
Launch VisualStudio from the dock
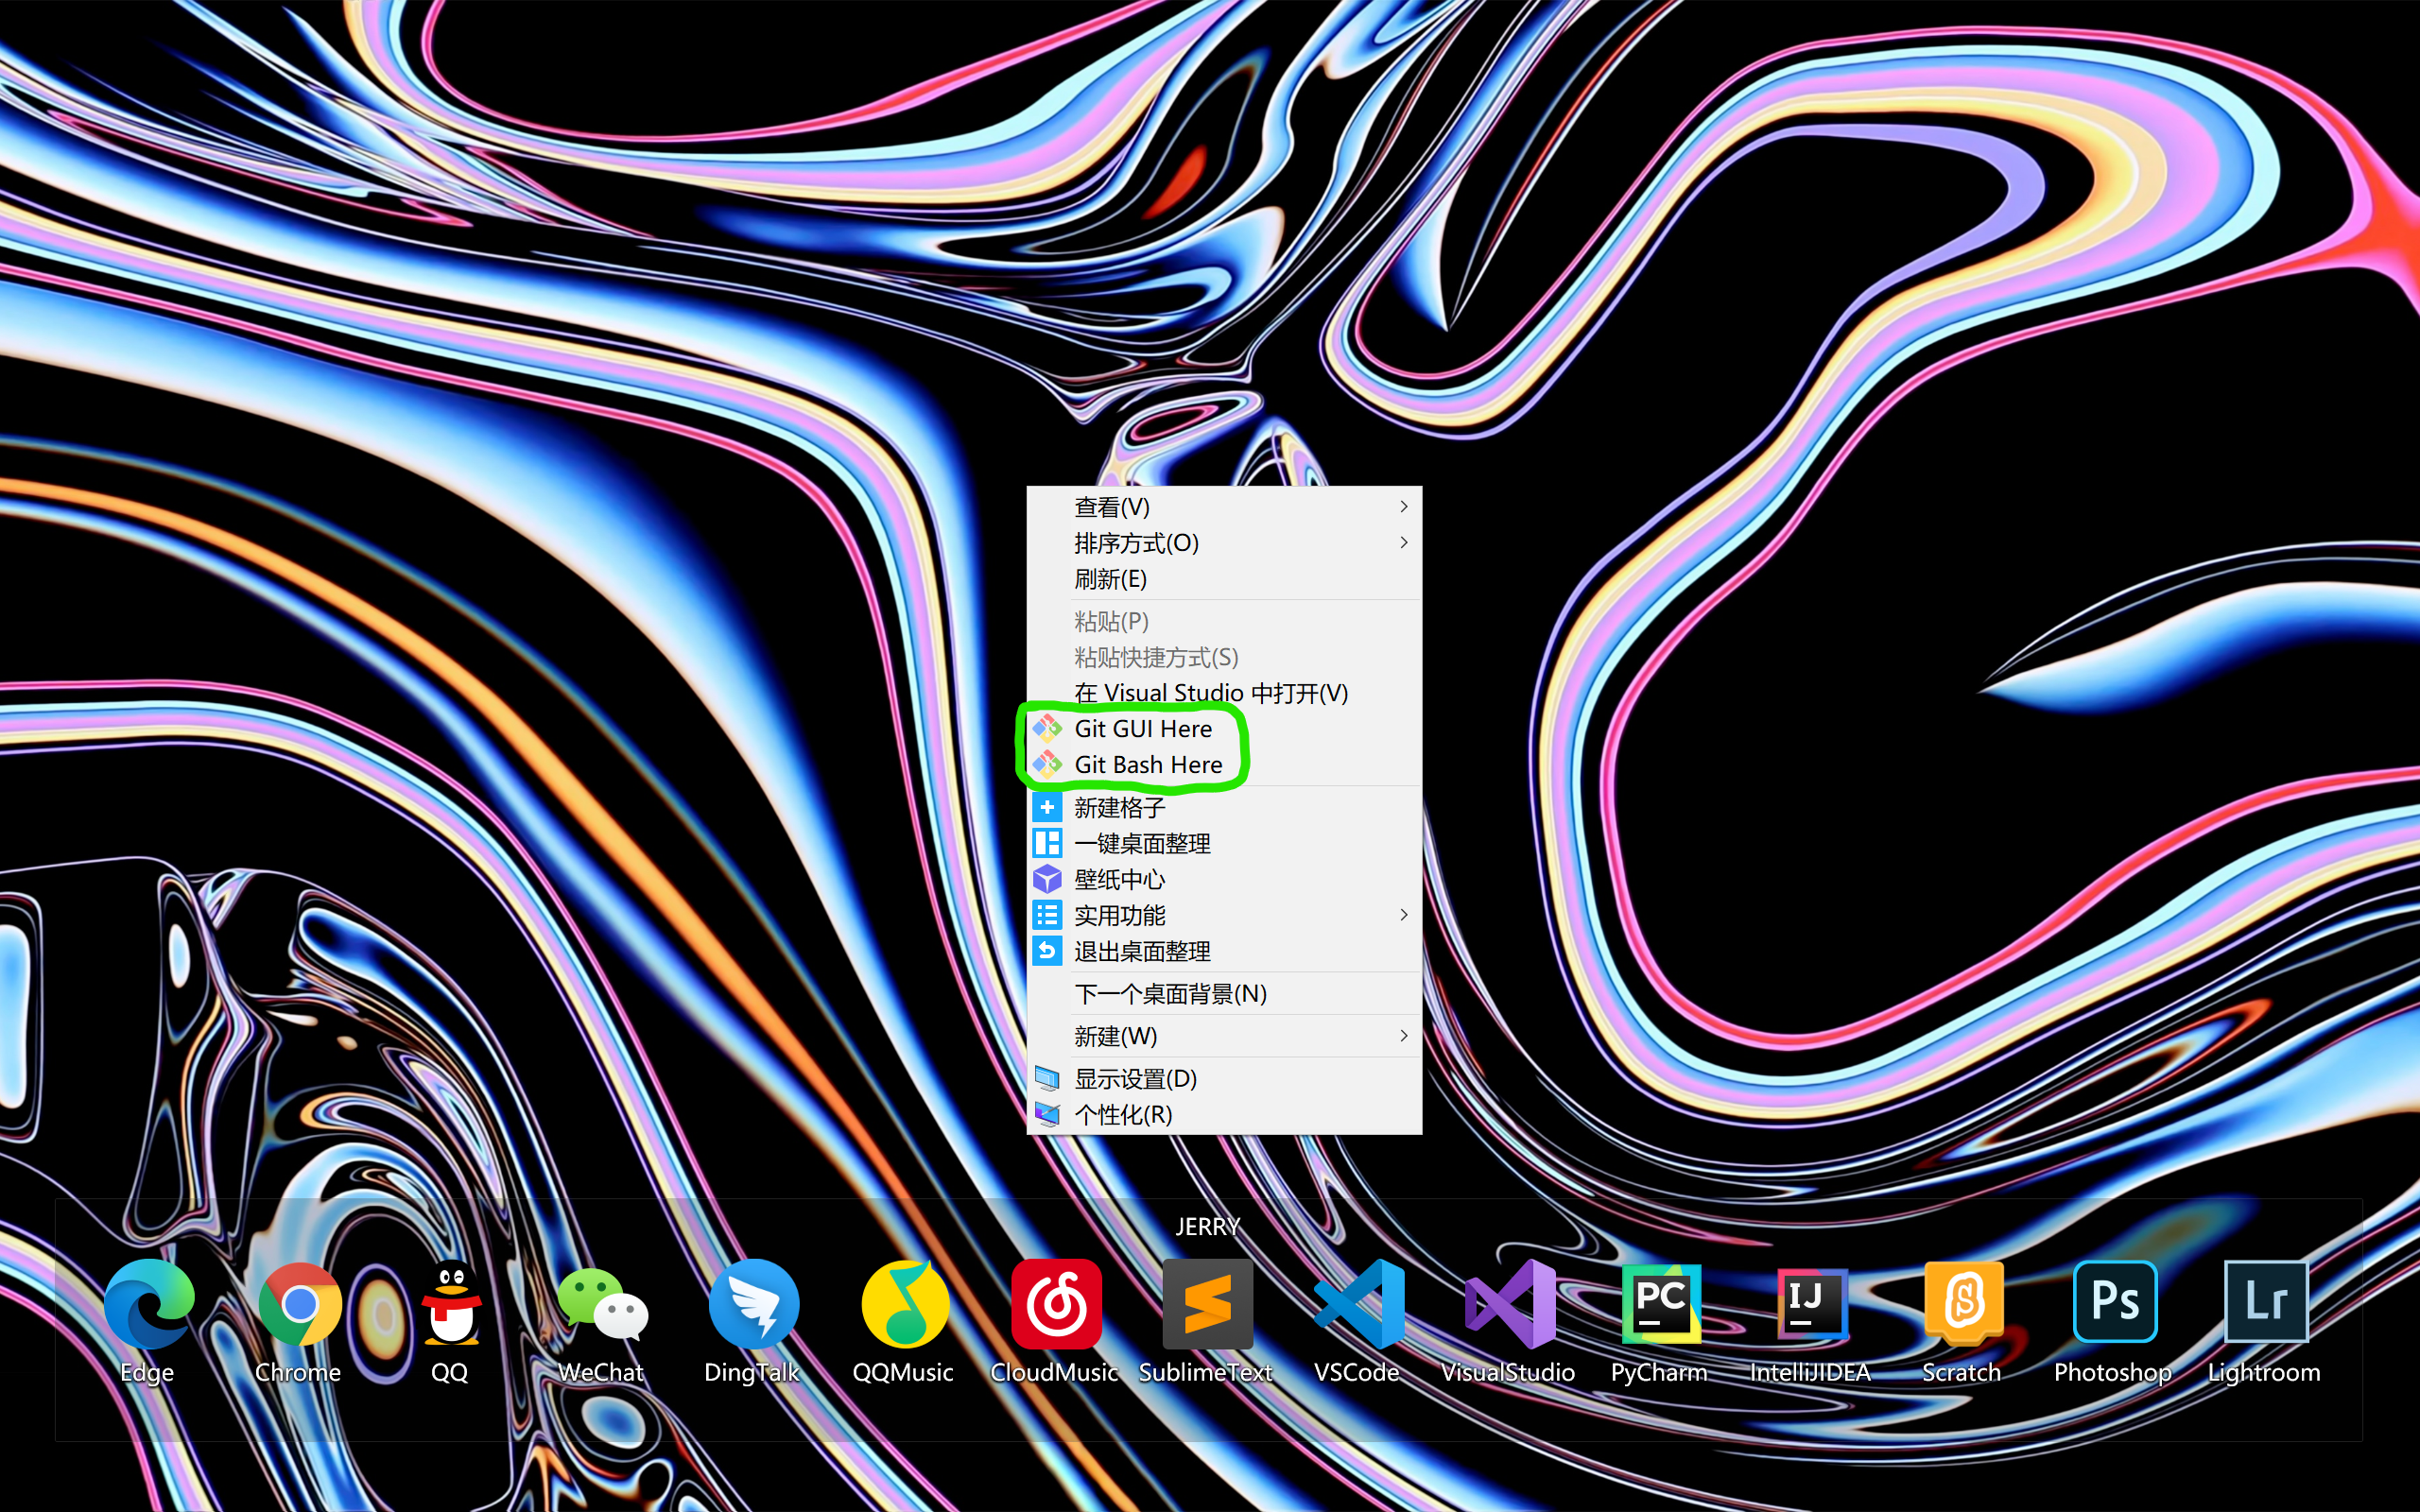(1509, 1303)
